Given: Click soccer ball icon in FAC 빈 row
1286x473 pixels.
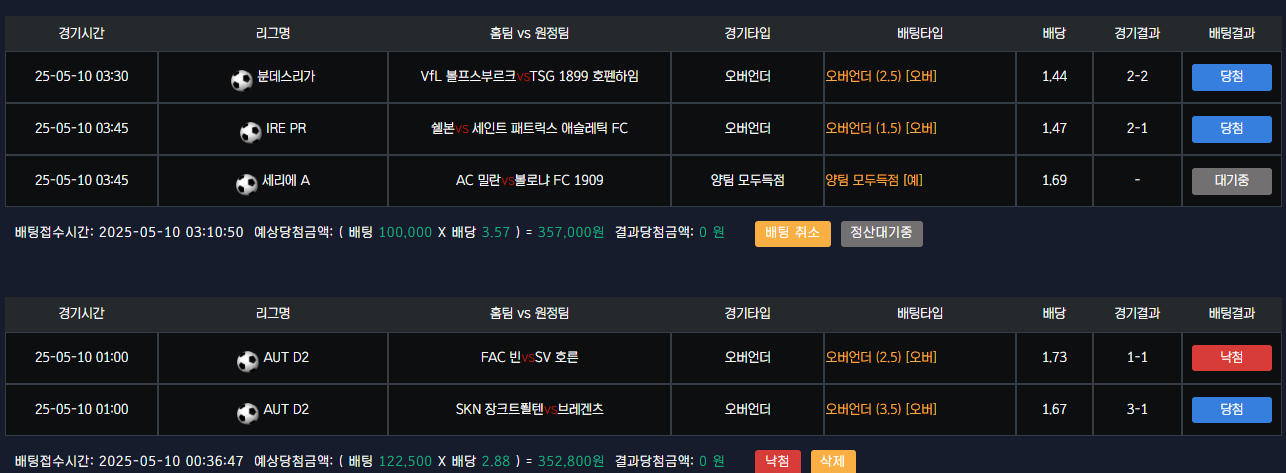Looking at the screenshot, I should [247, 360].
